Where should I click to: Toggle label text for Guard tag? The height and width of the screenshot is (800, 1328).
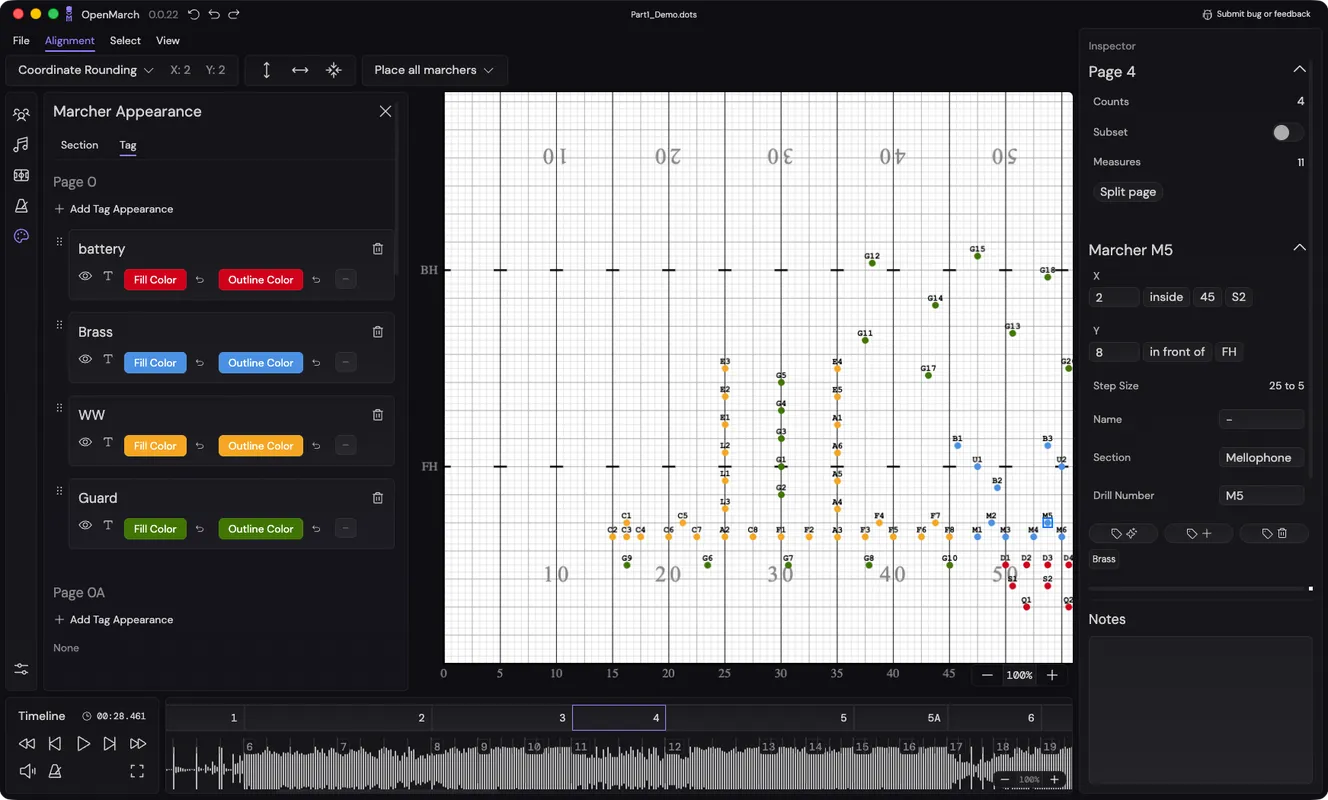108,526
